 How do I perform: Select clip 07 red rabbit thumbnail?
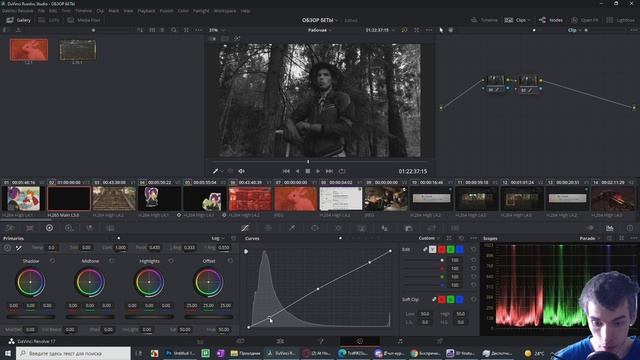[x=296, y=199]
